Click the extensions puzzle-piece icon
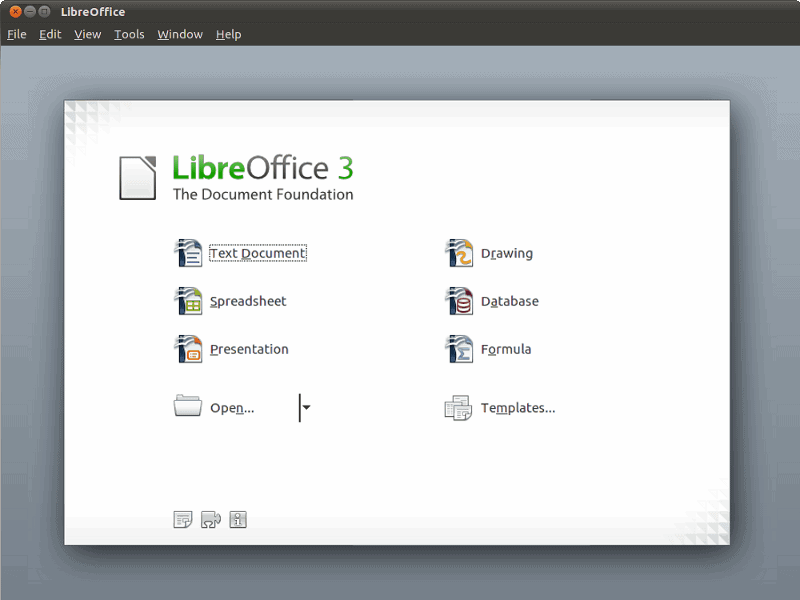 tap(210, 520)
